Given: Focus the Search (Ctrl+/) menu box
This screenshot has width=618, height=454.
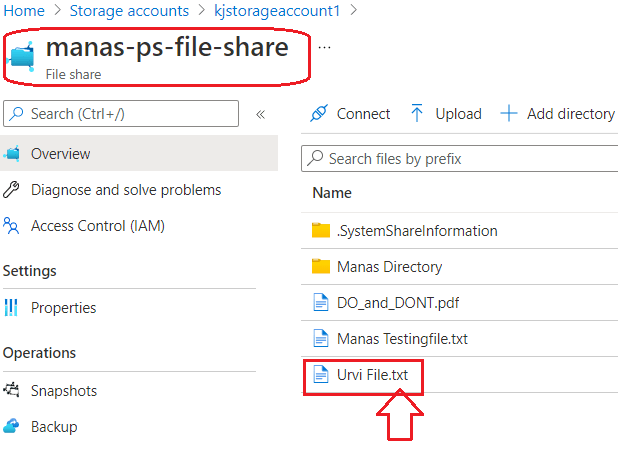Looking at the screenshot, I should pos(121,114).
